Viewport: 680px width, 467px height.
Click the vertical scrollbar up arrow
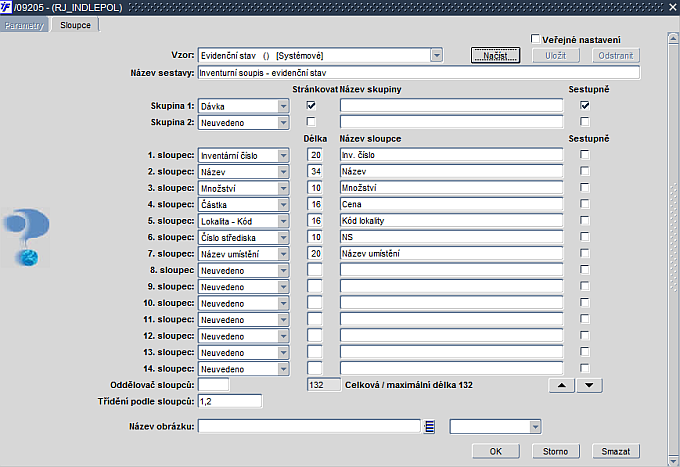click(673, 39)
